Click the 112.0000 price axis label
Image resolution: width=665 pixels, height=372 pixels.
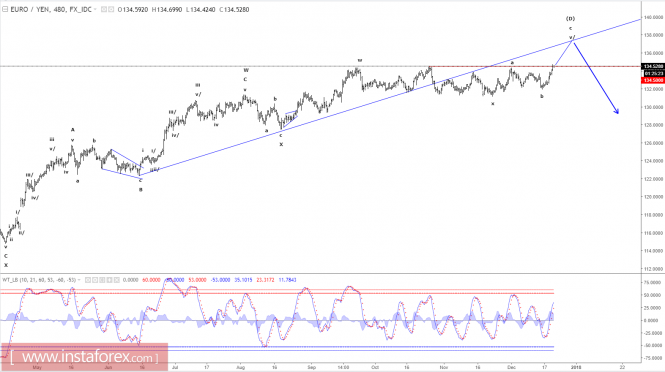point(653,269)
